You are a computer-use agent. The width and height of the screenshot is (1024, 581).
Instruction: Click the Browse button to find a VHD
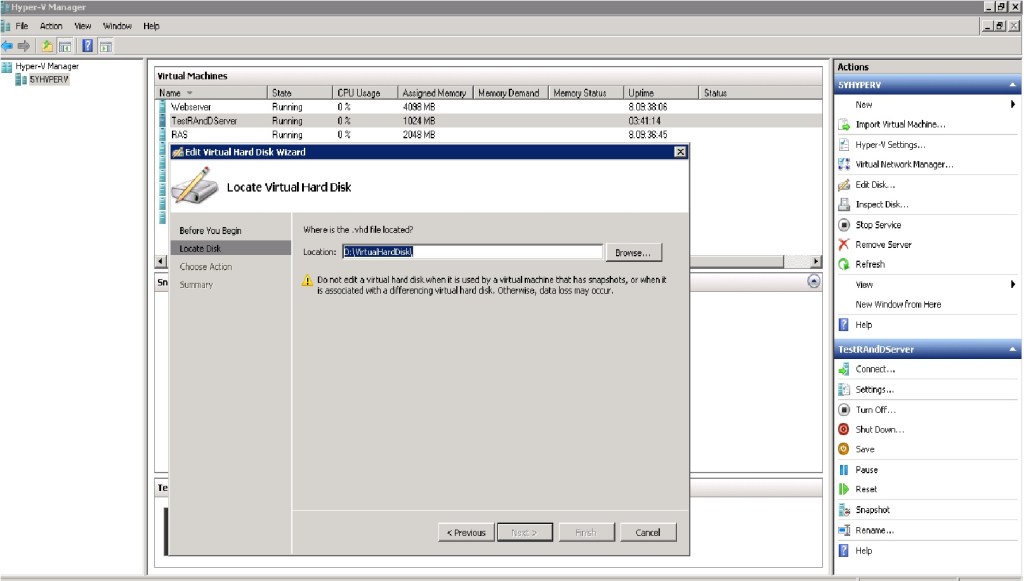pyautogui.click(x=634, y=252)
